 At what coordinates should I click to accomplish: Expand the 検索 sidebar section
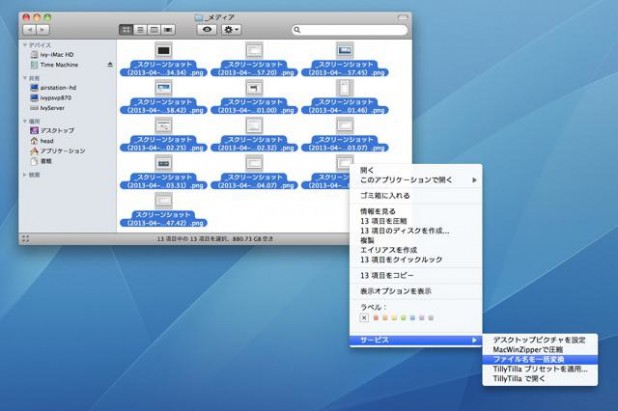(25, 174)
